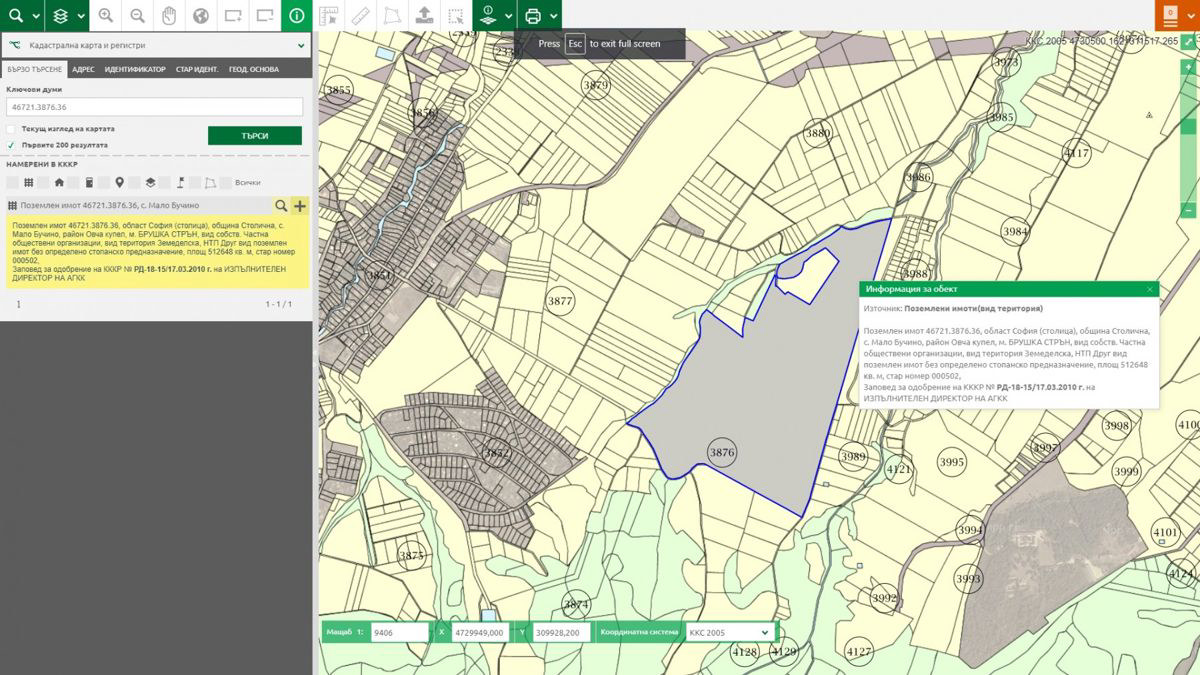Open the 'ИДЕНТИФИКАТОР' tab
Viewport: 1200px width, 675px height.
[x=135, y=69]
